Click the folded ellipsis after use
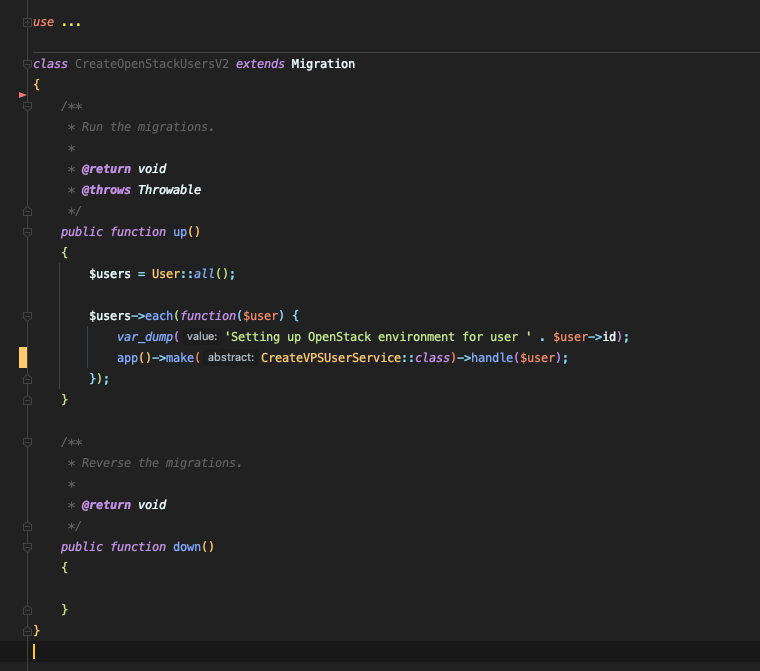The width and height of the screenshot is (760, 671). pyautogui.click(x=71, y=22)
